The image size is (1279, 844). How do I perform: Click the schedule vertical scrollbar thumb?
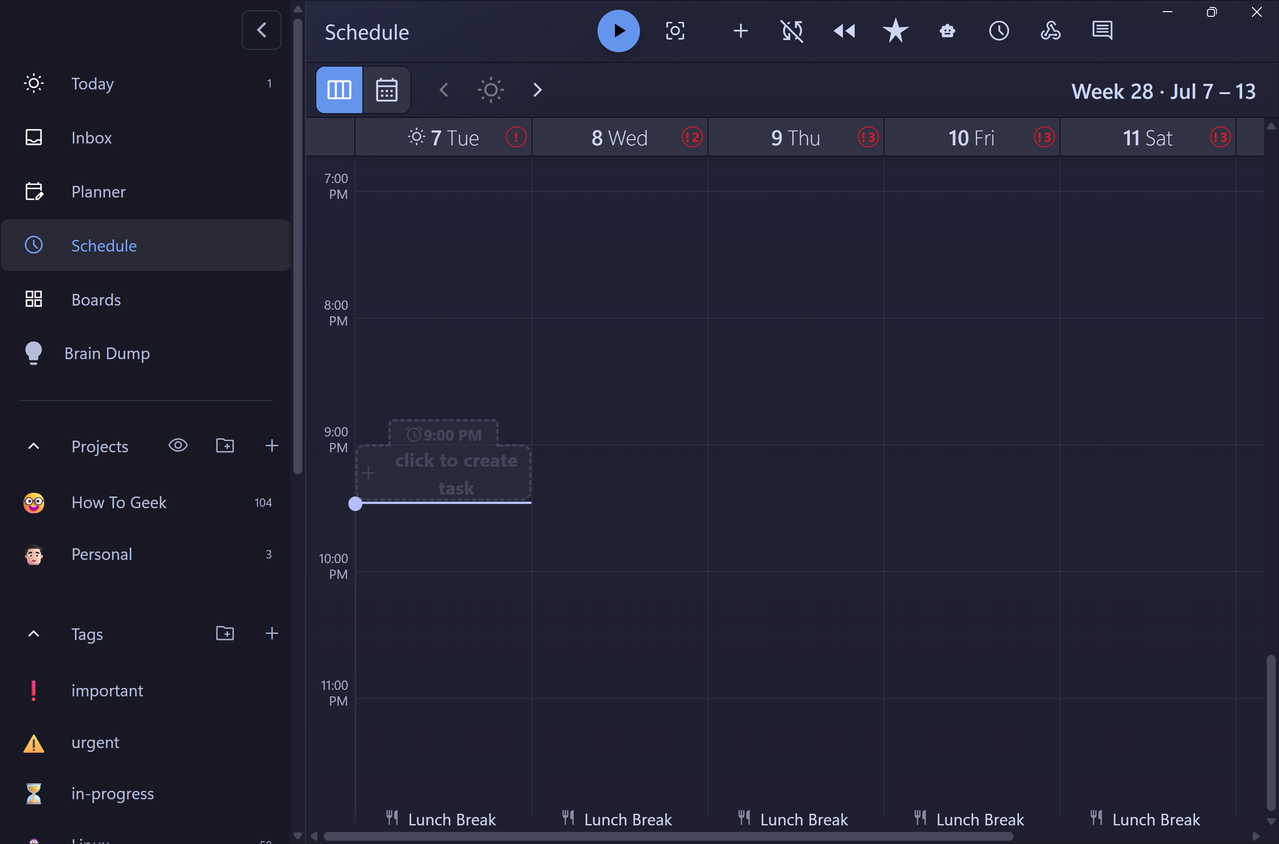1271,732
